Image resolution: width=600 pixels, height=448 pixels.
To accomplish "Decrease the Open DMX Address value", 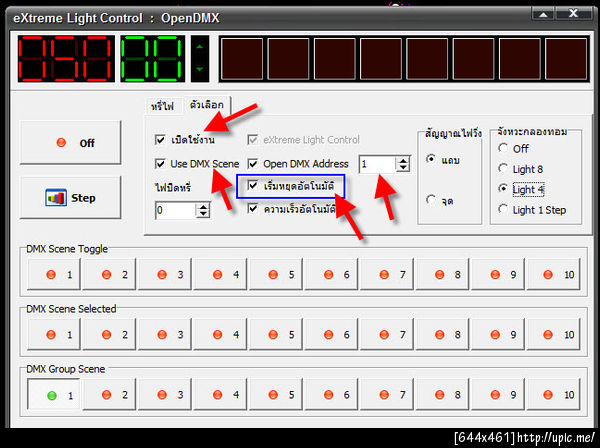I will 403,168.
